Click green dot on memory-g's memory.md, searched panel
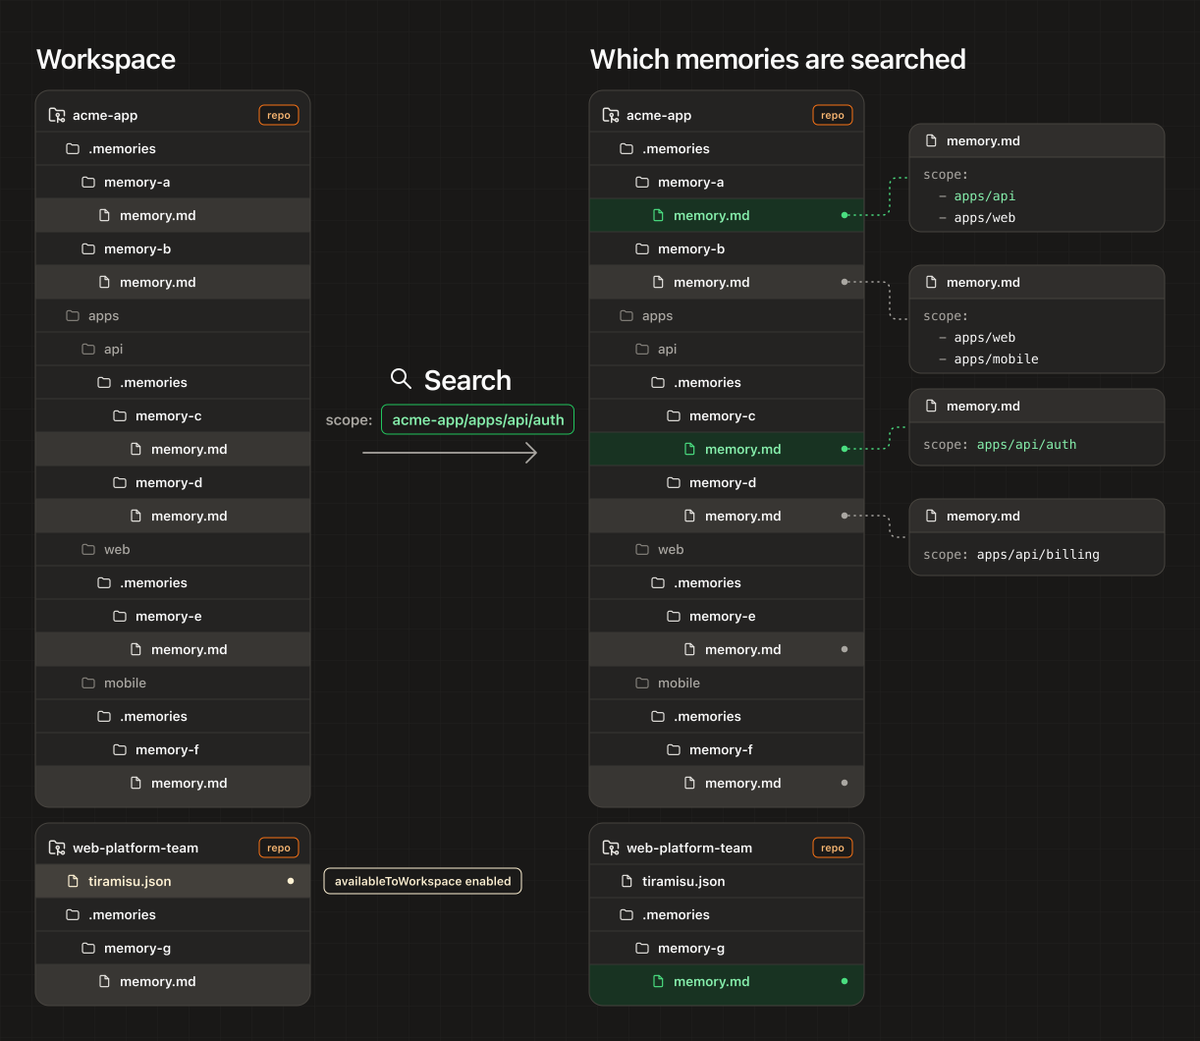Image resolution: width=1200 pixels, height=1041 pixels. pyautogui.click(x=845, y=981)
